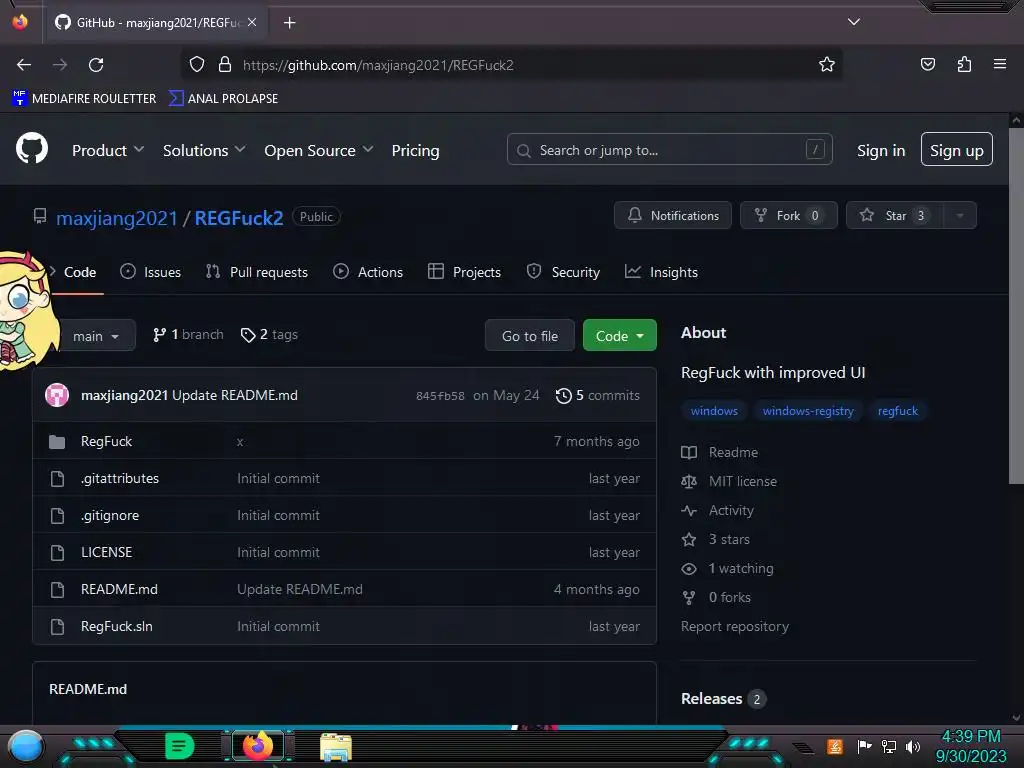
Task: Switch to the Code tab
Action: 80,272
